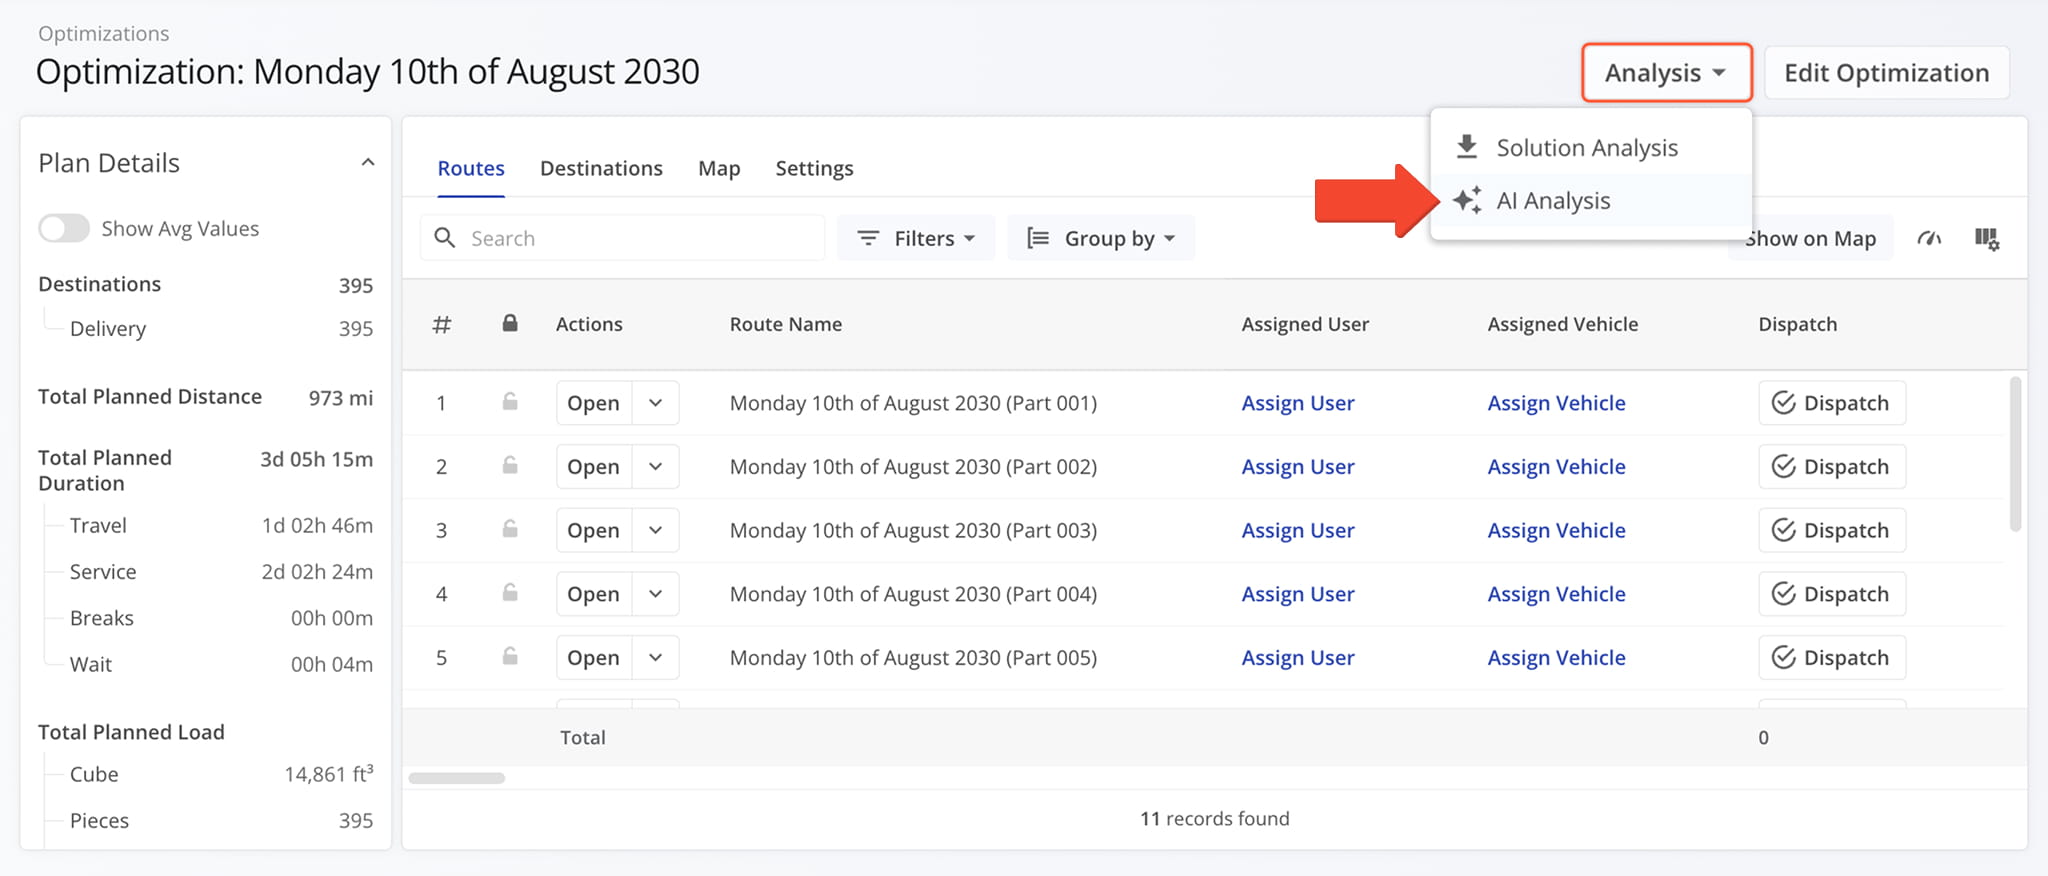
Task: Click the Edit Optimization button
Action: point(1887,72)
